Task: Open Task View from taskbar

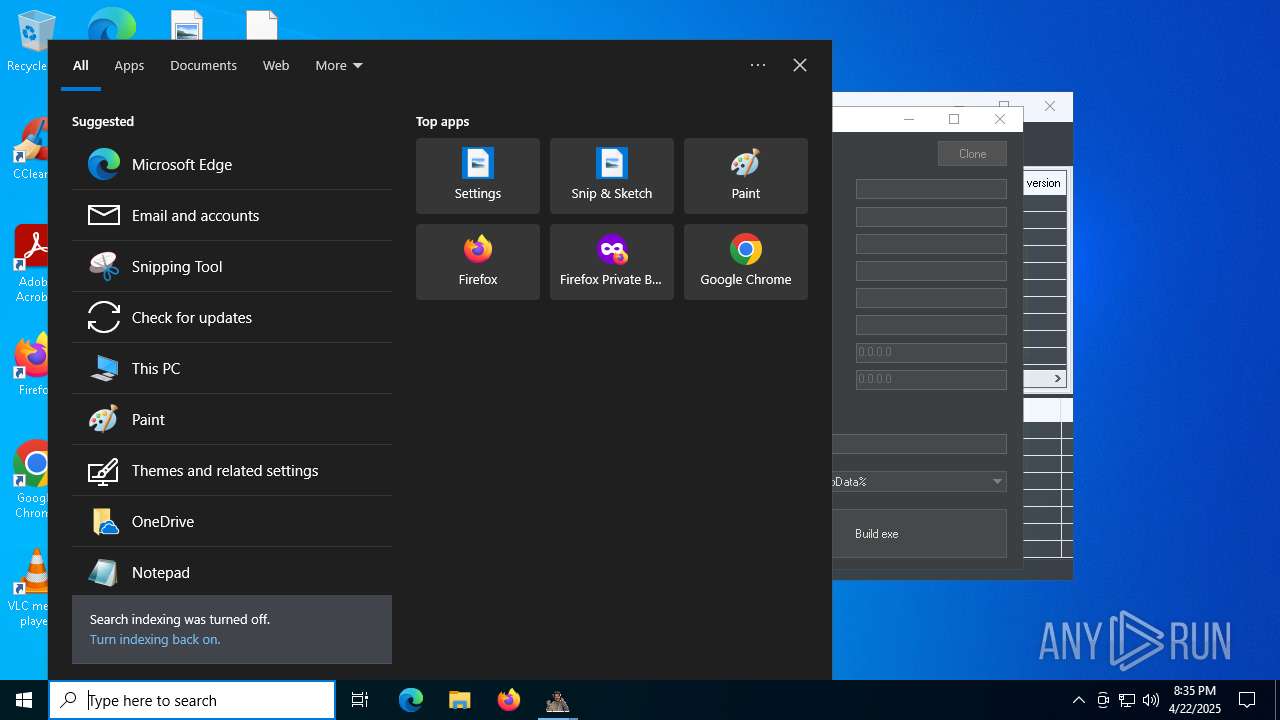Action: tap(360, 700)
